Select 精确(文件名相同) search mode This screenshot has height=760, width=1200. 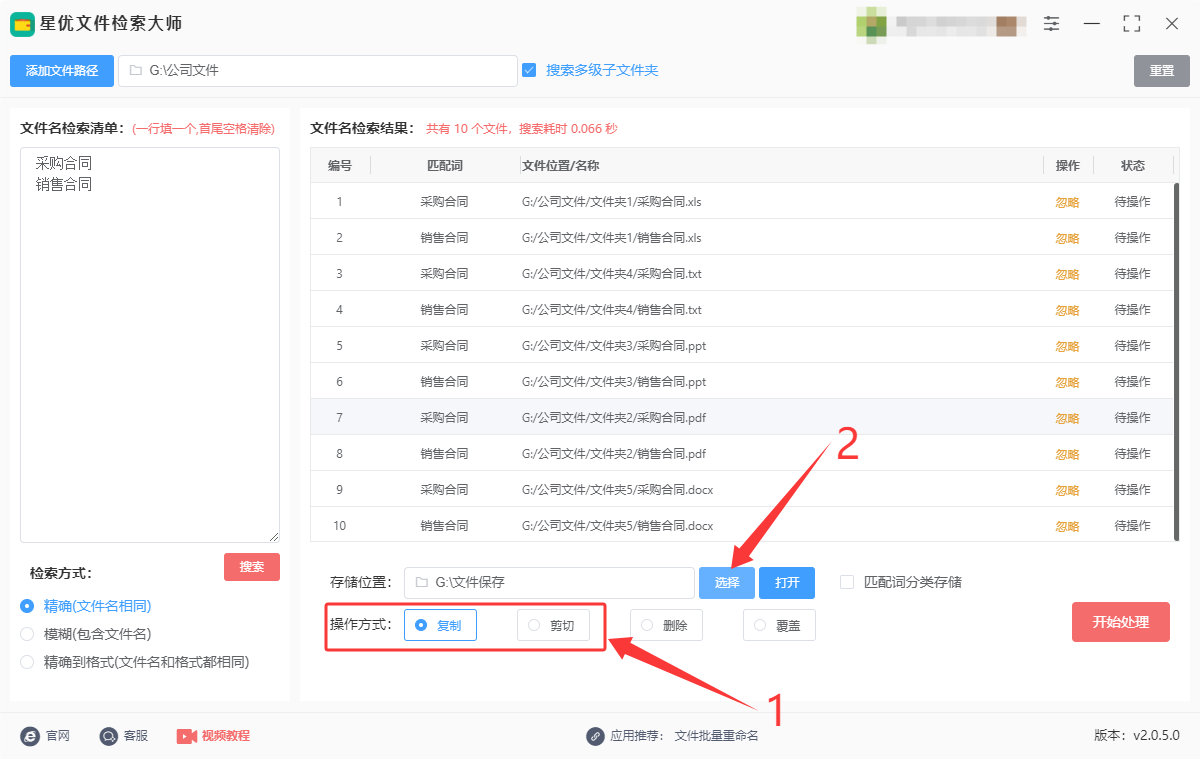tap(27, 606)
